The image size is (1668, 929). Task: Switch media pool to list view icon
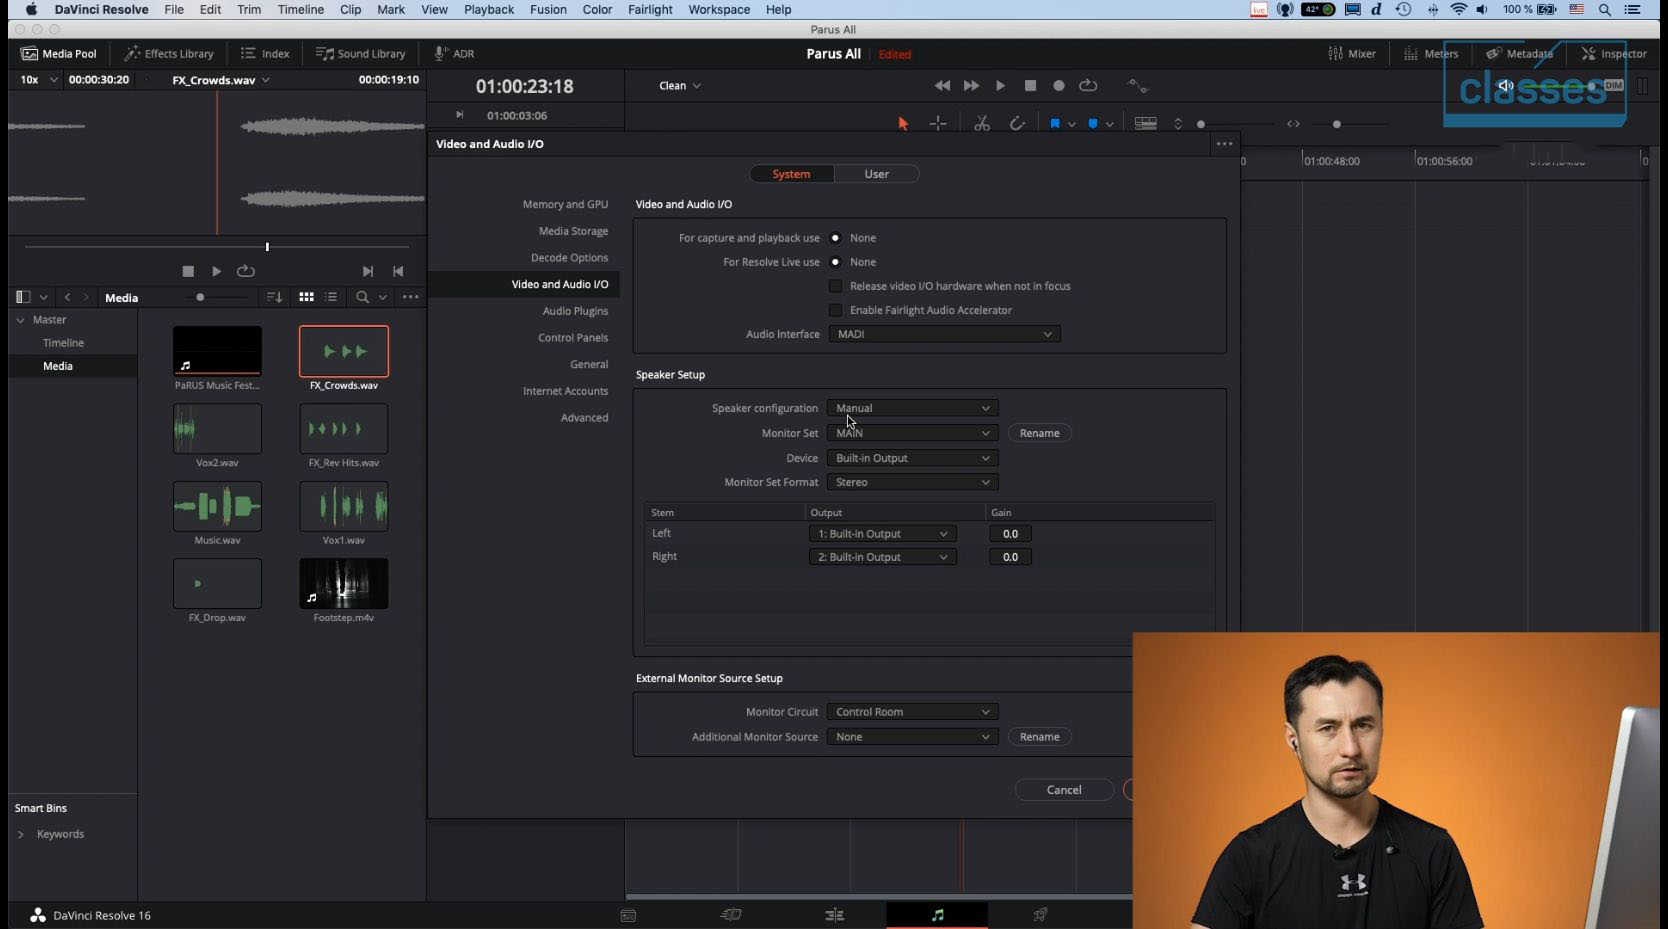331,297
